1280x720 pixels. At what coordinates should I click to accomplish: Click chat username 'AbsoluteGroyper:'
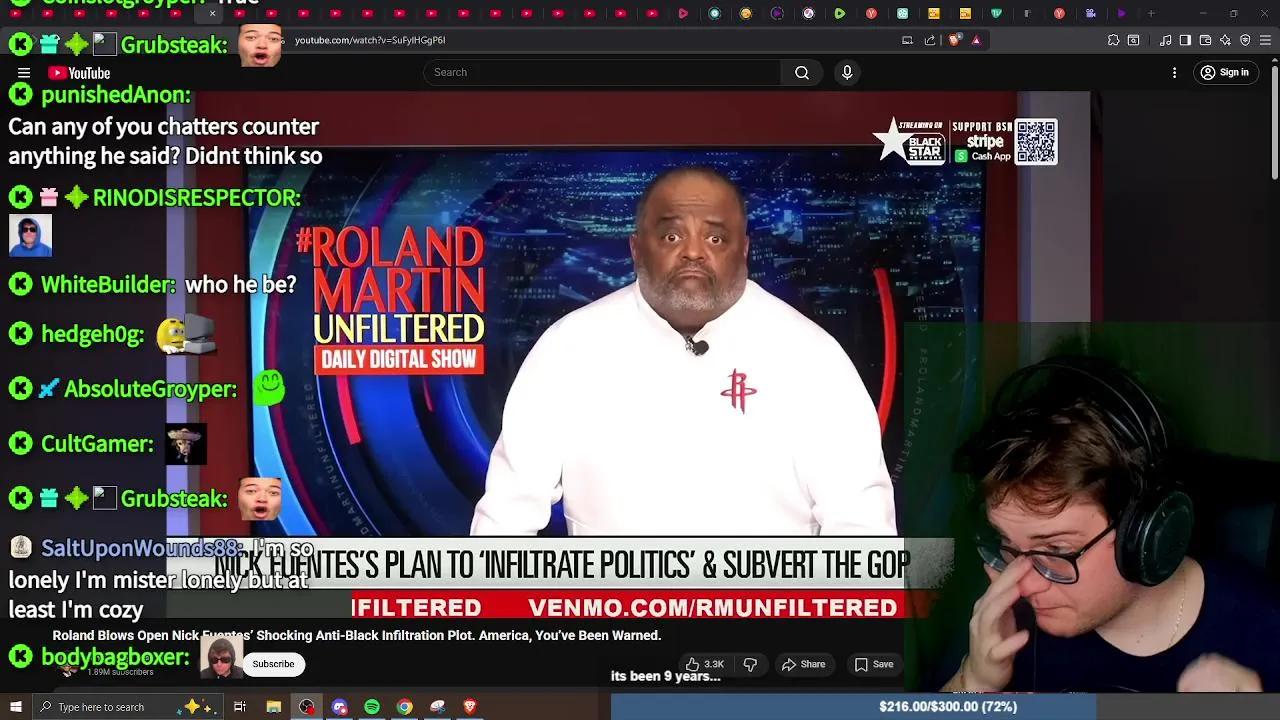151,389
